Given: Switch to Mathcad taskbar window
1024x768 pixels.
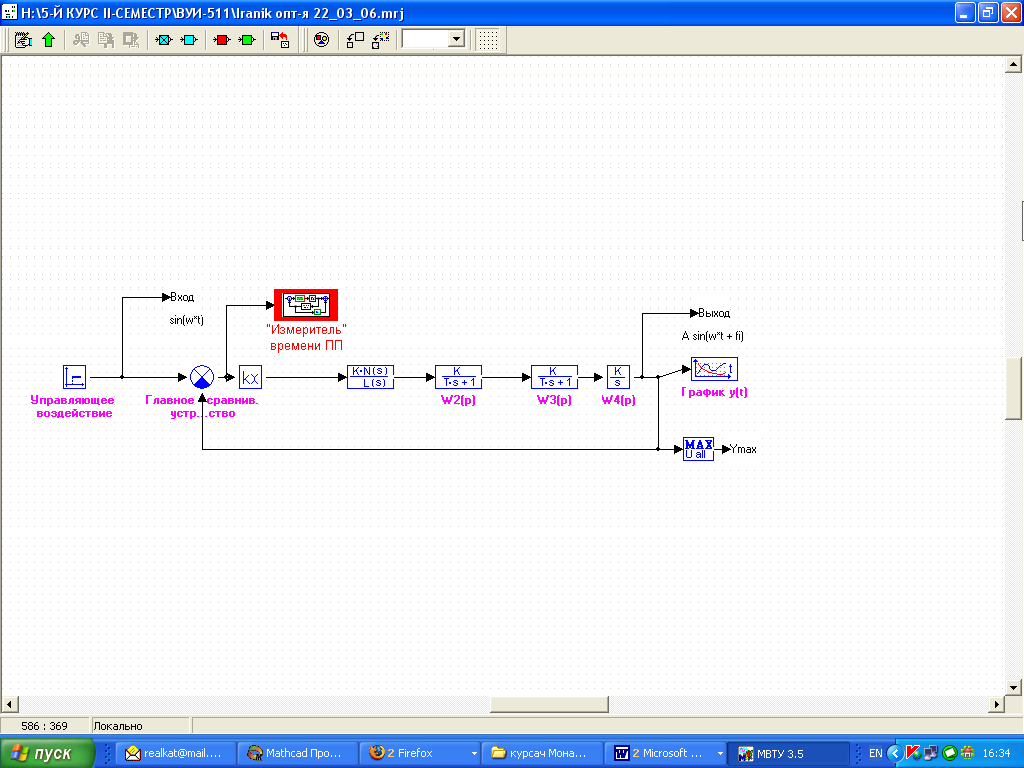Looking at the screenshot, I should [x=297, y=754].
